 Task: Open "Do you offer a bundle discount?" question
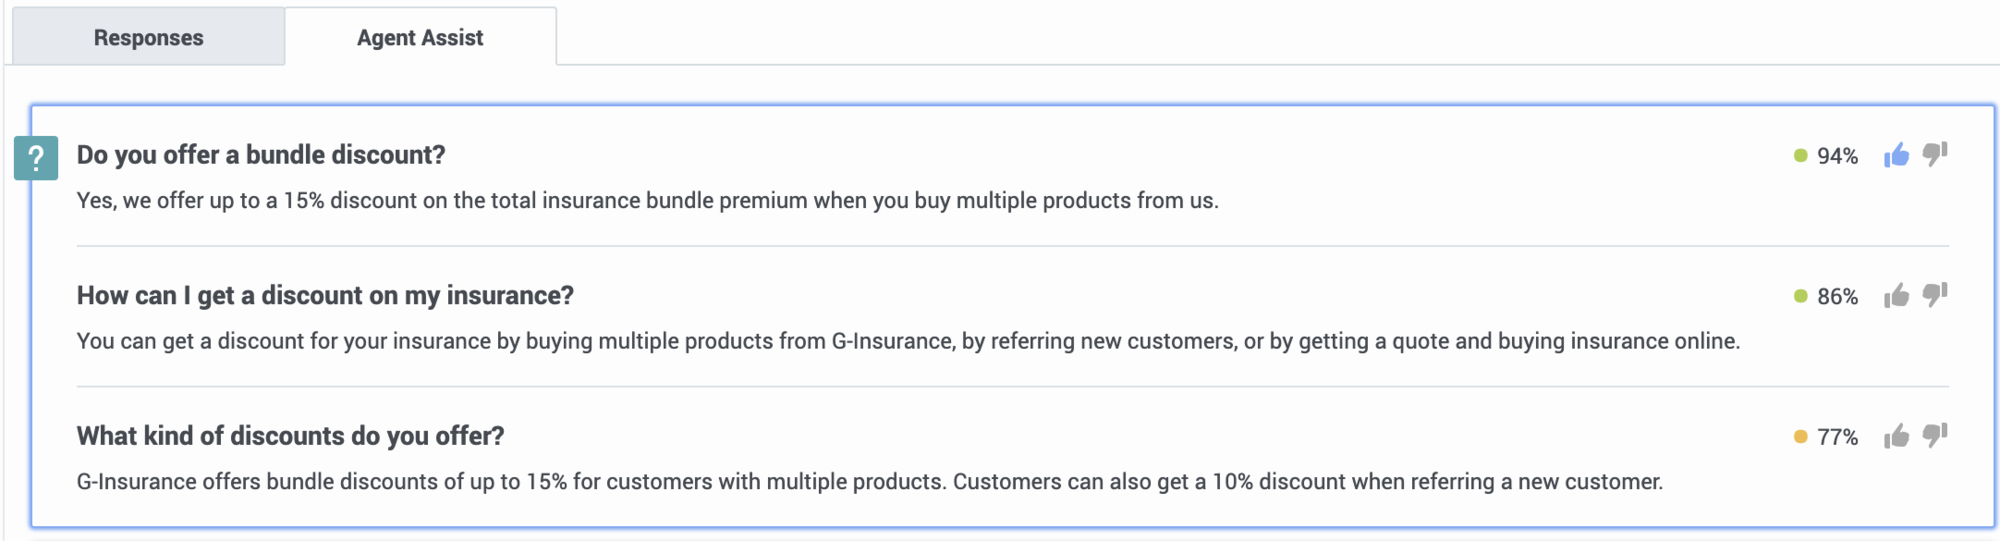[261, 155]
